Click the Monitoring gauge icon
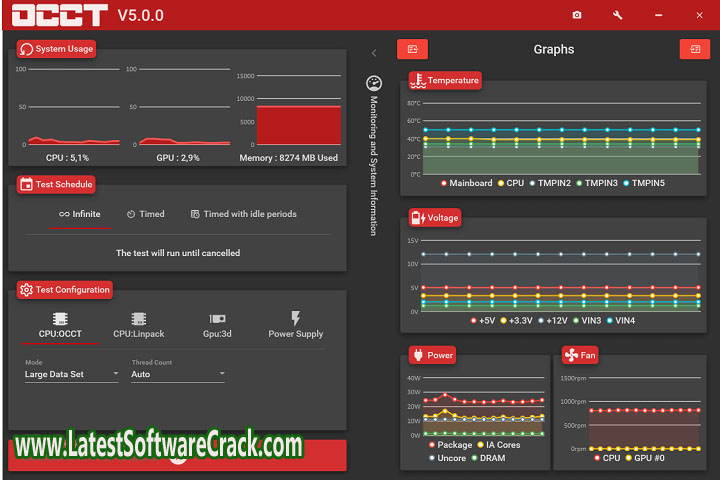Image resolution: width=720 pixels, height=480 pixels. tap(374, 83)
